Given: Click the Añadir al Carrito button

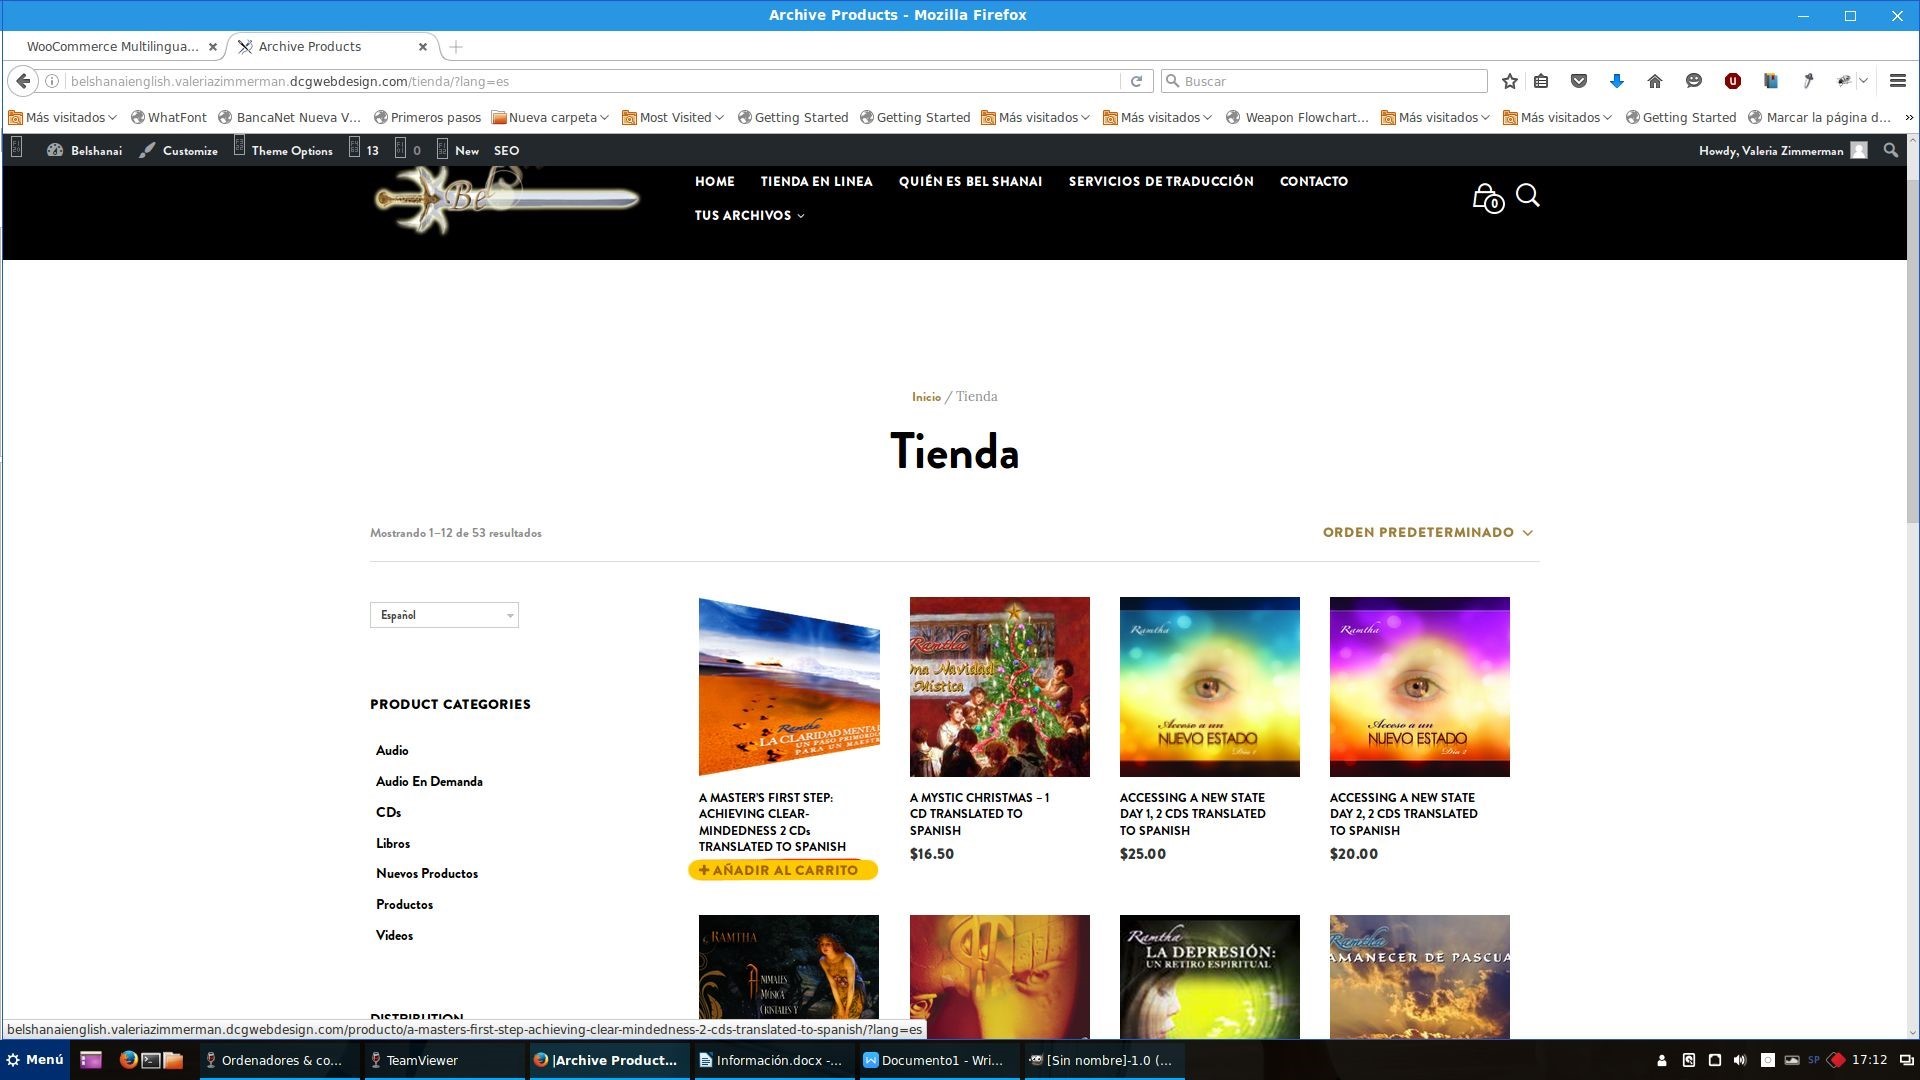Looking at the screenshot, I should point(783,870).
